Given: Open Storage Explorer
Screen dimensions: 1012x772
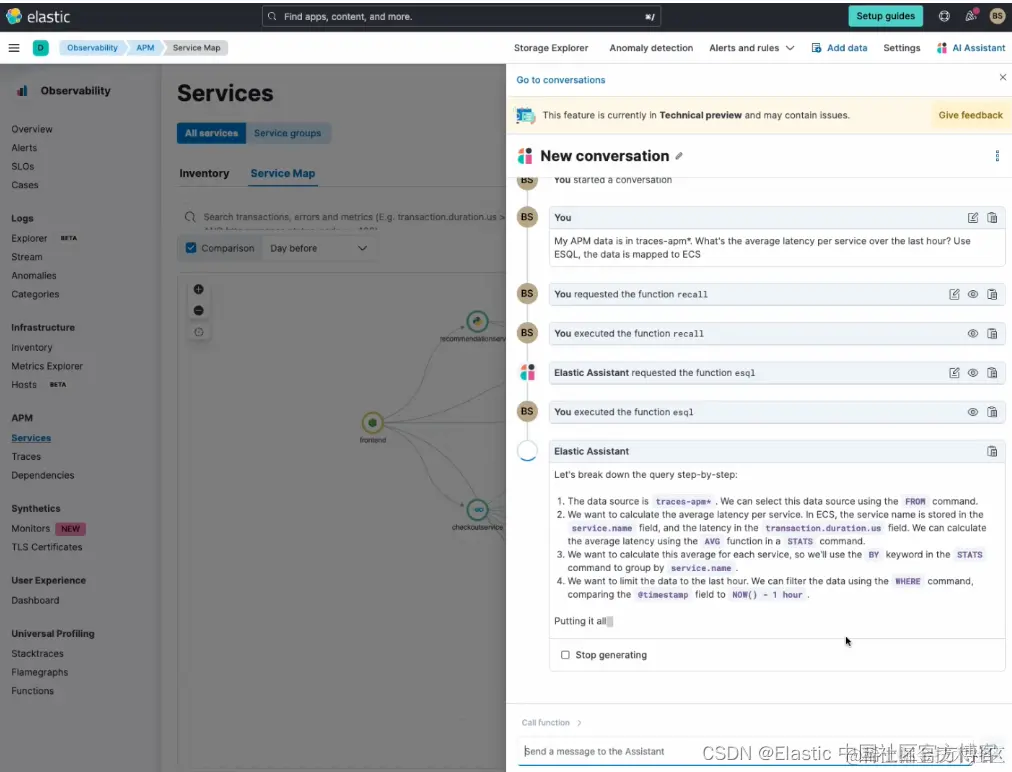Looking at the screenshot, I should point(551,48).
